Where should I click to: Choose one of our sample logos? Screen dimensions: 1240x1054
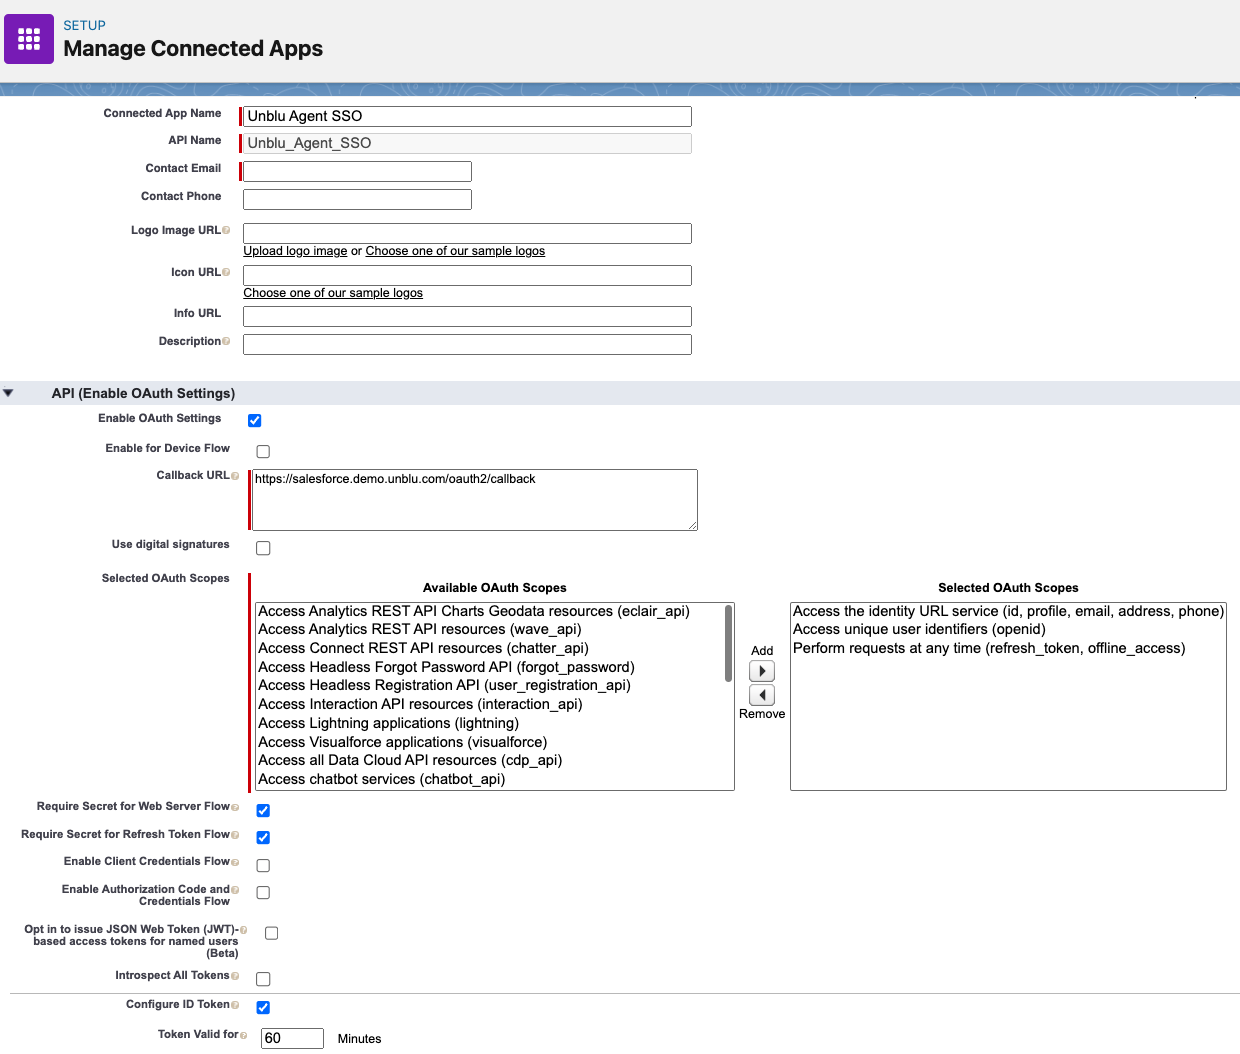point(454,250)
